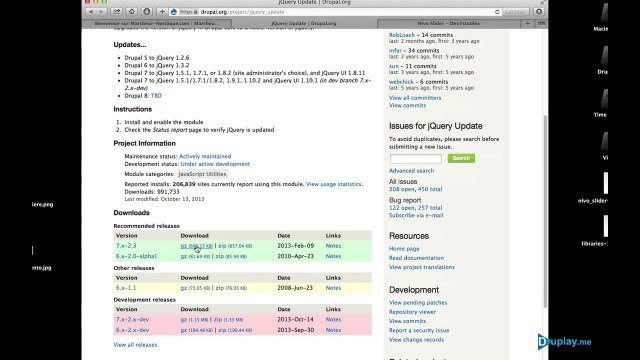Screen dimensions: 640x360
Task: Open the Under active development link
Action: (x=215, y=164)
